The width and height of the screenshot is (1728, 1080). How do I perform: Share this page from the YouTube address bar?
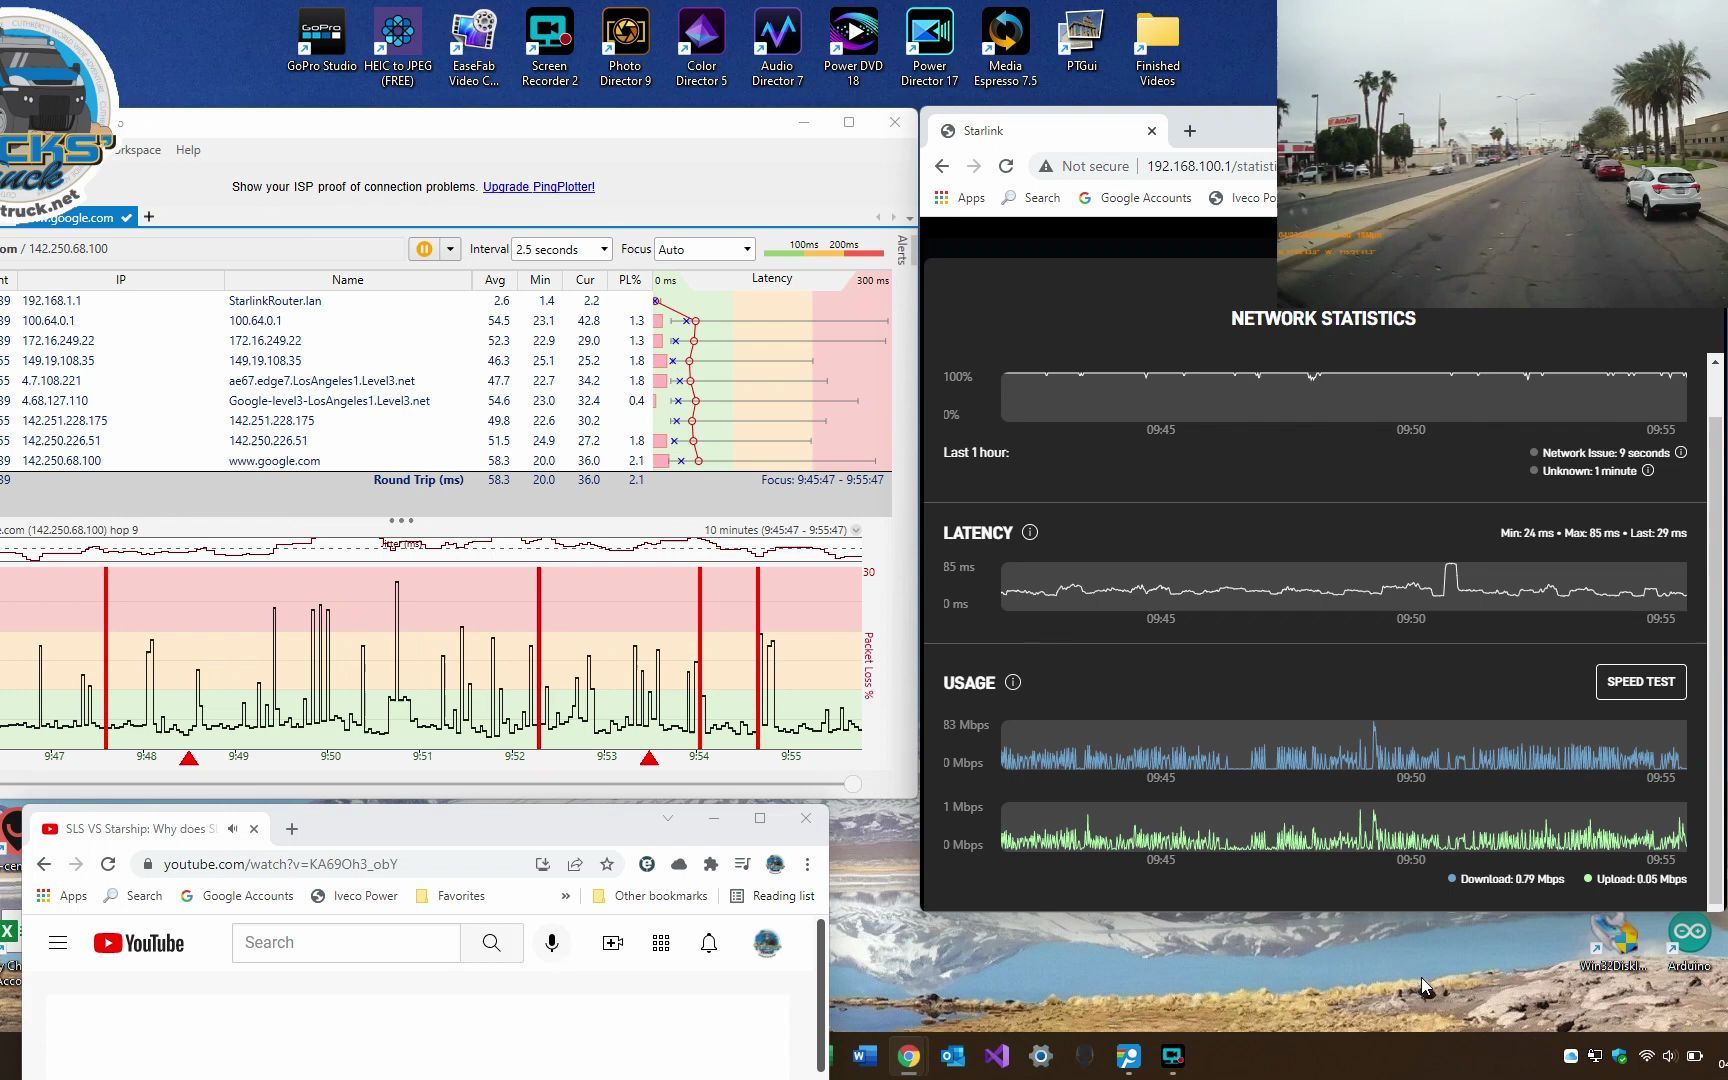point(575,864)
